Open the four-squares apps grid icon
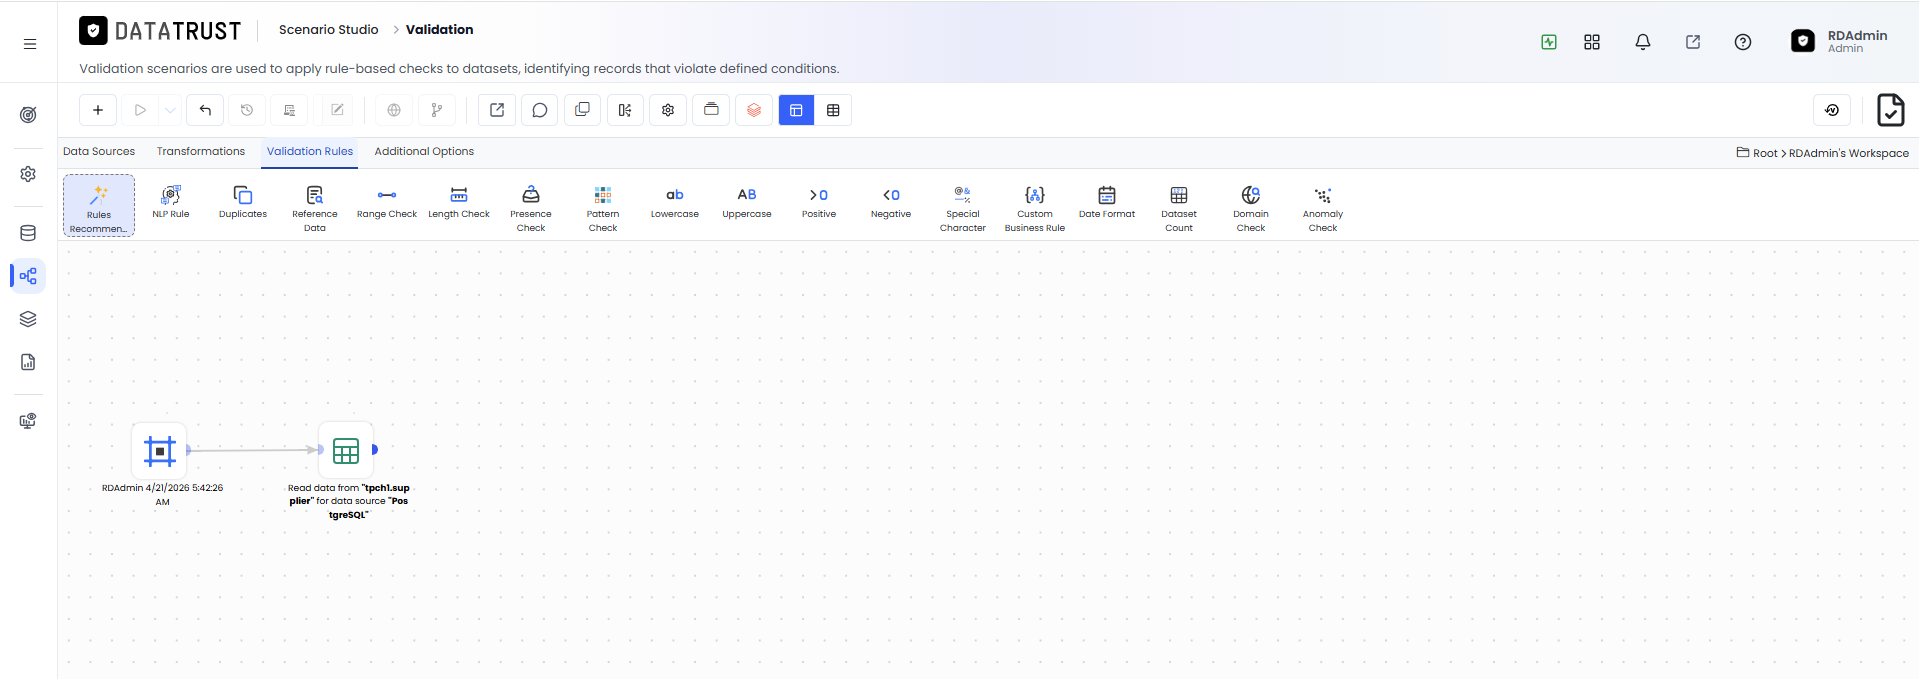The width and height of the screenshot is (1919, 679). tap(1592, 42)
